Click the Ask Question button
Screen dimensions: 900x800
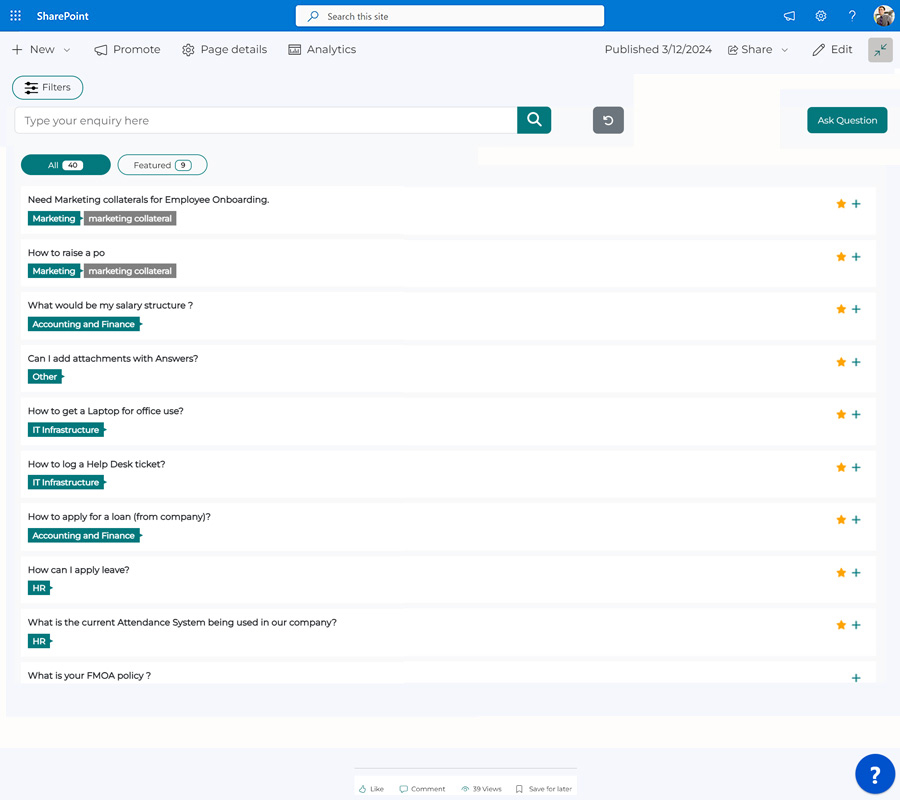pos(846,119)
